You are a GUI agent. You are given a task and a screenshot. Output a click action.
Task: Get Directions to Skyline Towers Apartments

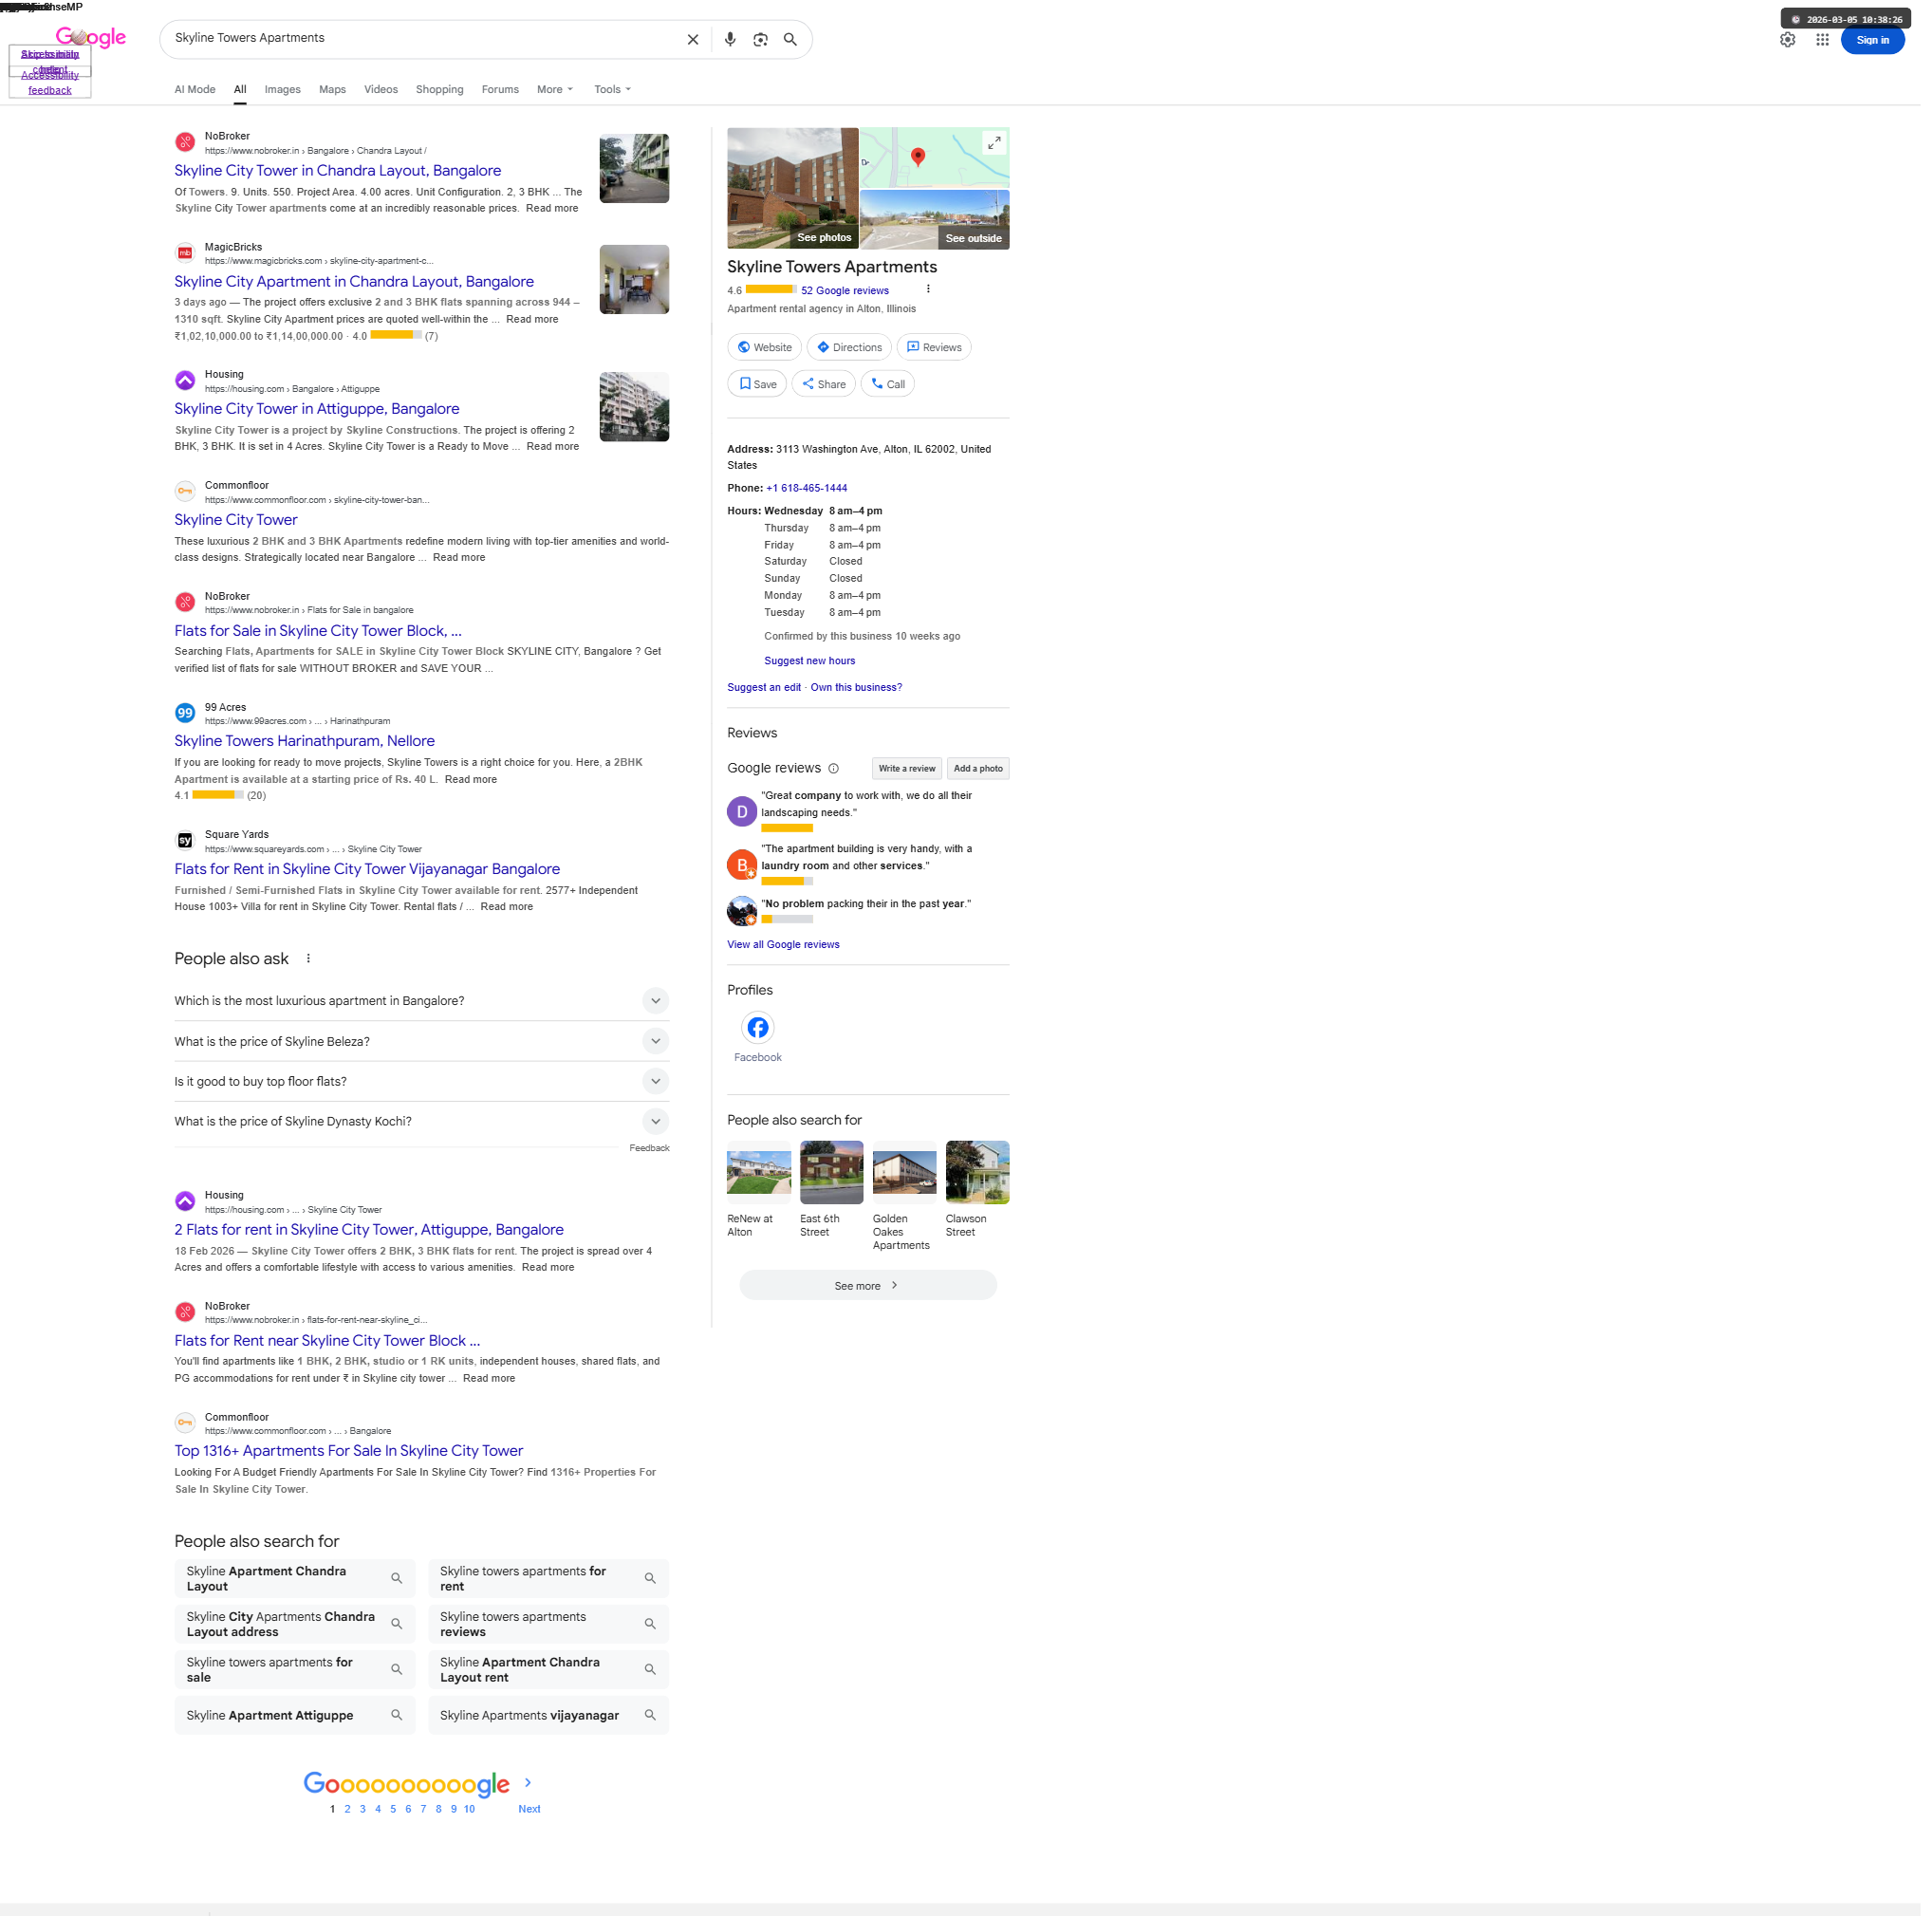(x=854, y=349)
